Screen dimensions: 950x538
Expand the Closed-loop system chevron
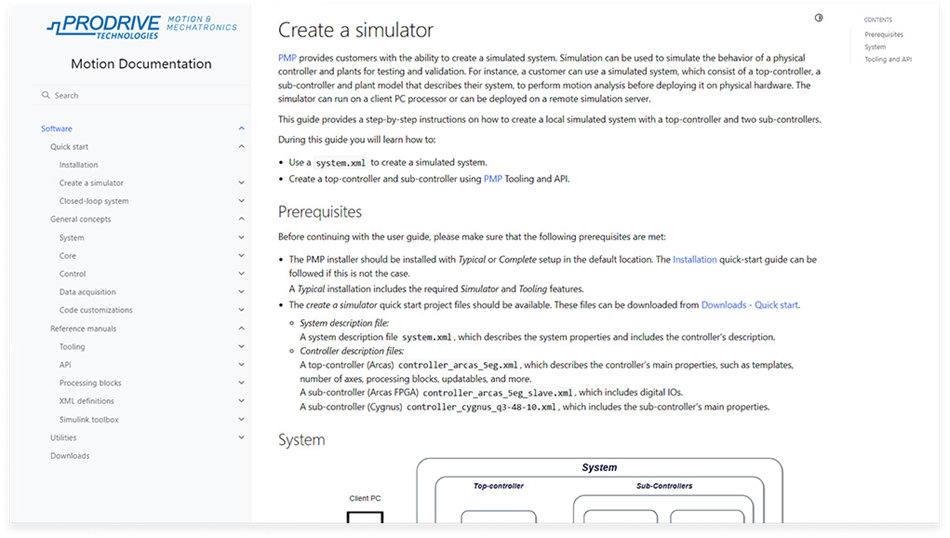pyautogui.click(x=241, y=201)
